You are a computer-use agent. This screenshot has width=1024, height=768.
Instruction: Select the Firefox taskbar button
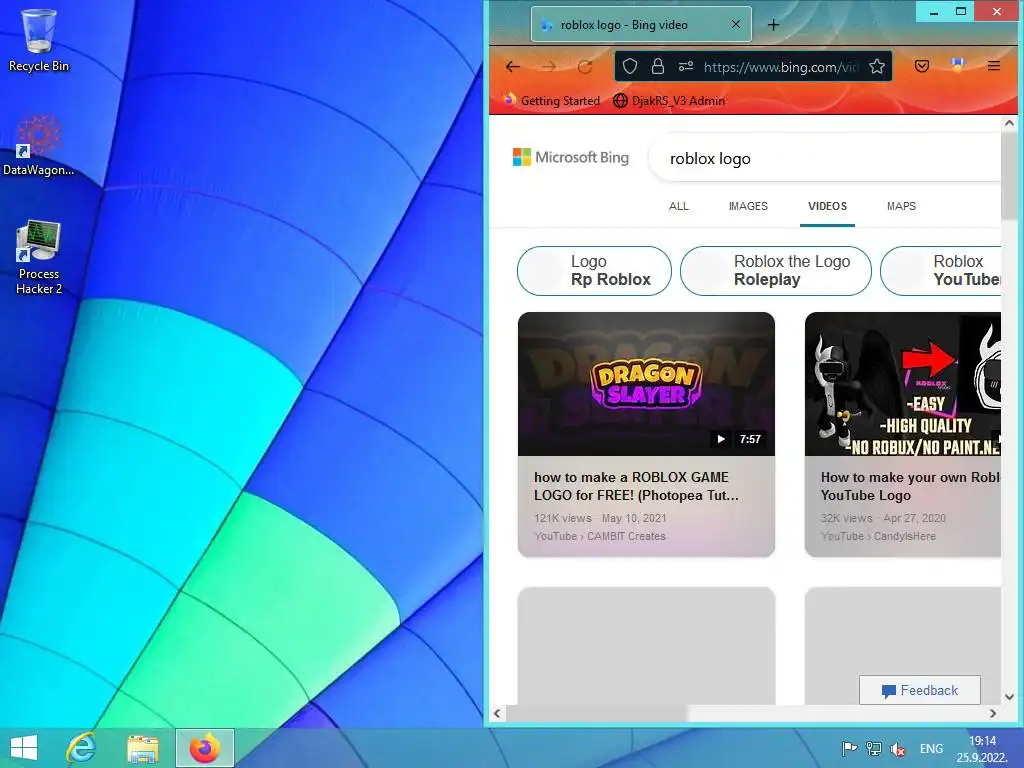(204, 748)
